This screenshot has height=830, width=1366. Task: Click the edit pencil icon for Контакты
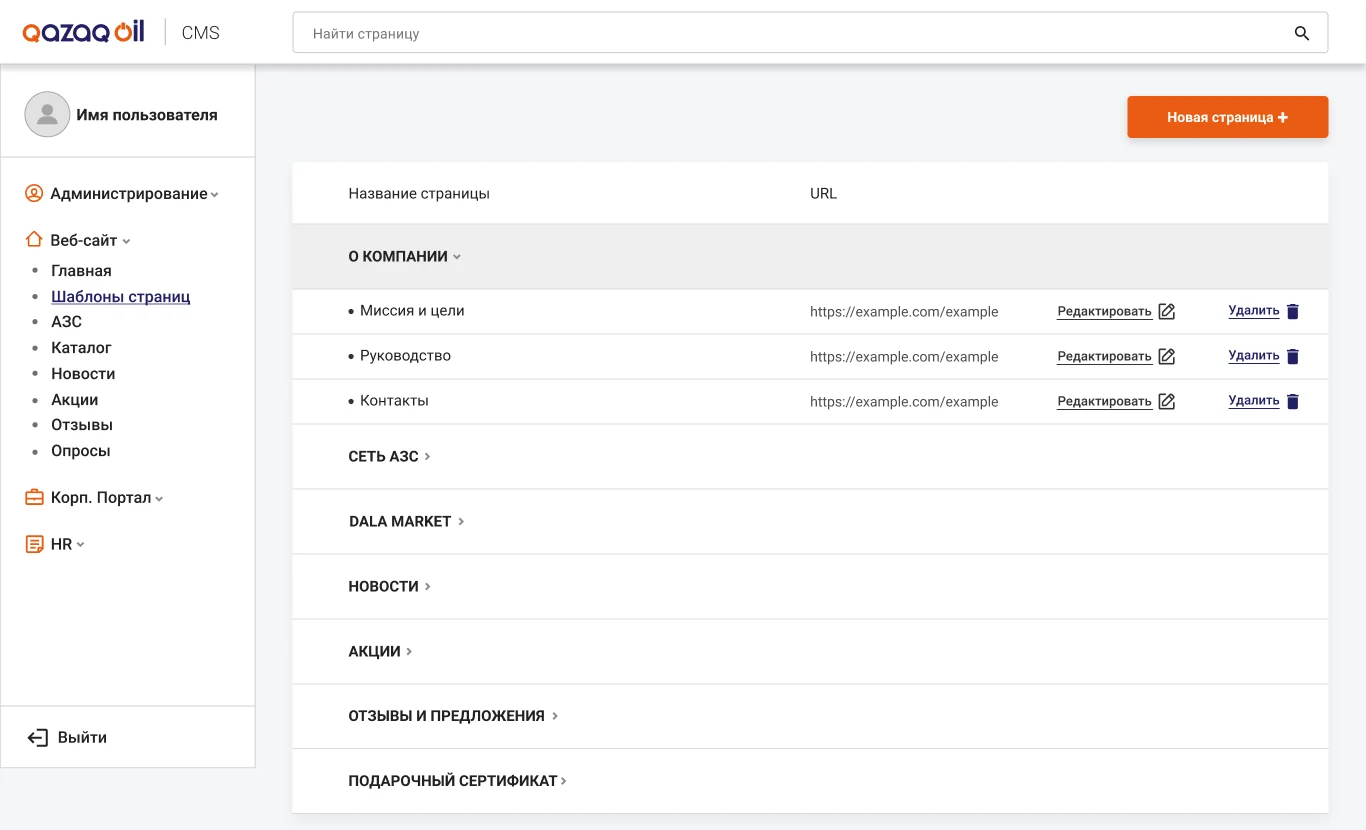click(1166, 401)
